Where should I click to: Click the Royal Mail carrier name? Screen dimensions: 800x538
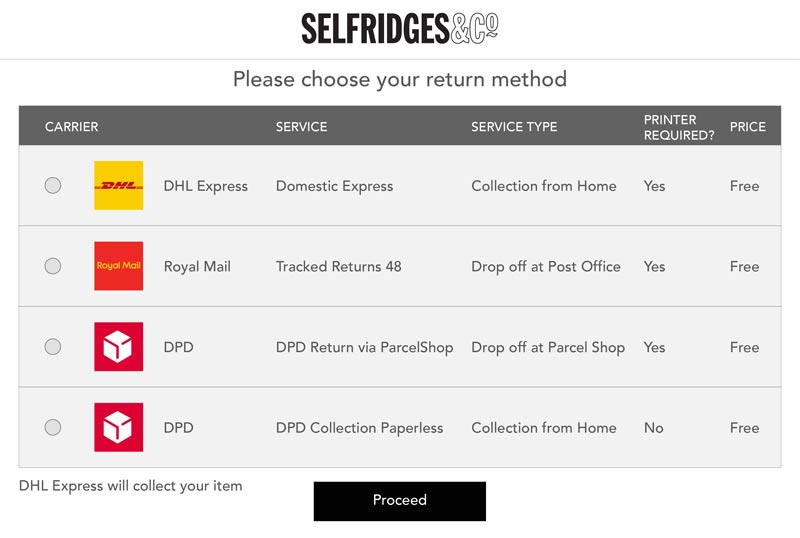(197, 267)
